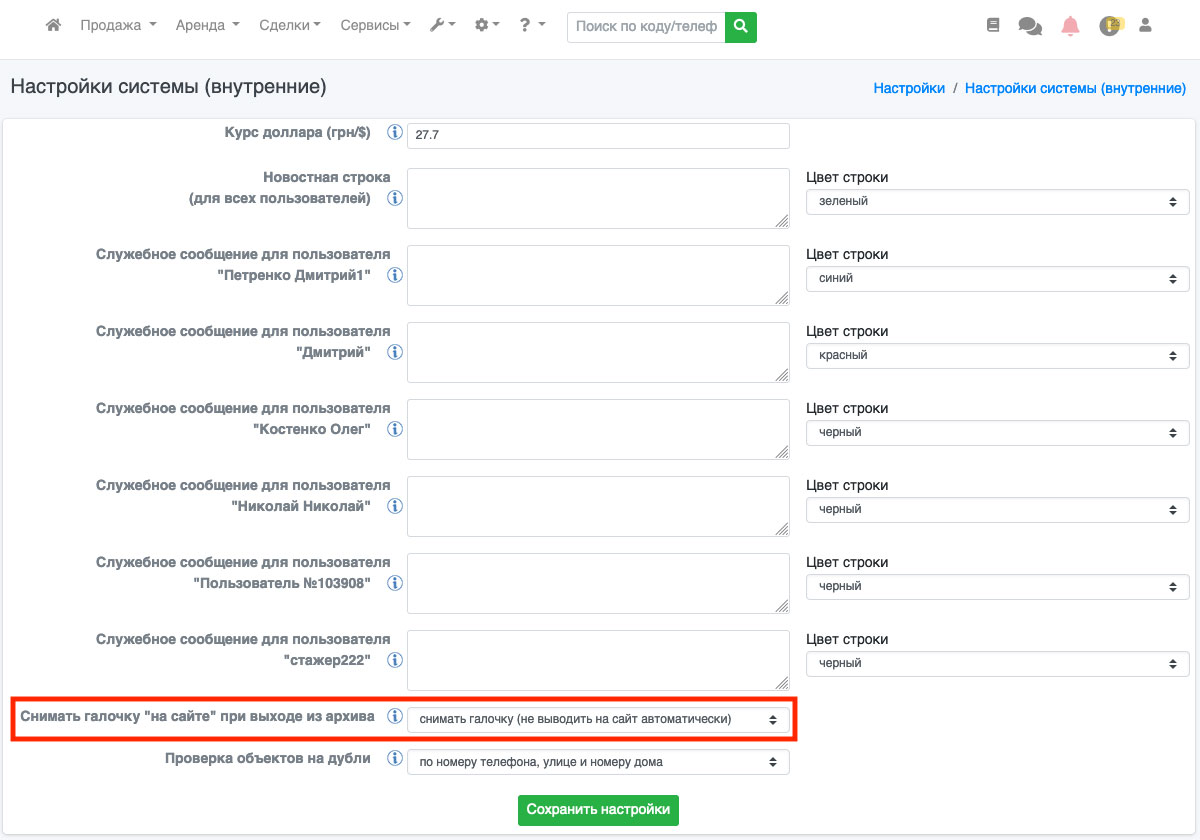Open Цвет строки dropdown showing зеленый
The width and height of the screenshot is (1200, 840).
997,202
